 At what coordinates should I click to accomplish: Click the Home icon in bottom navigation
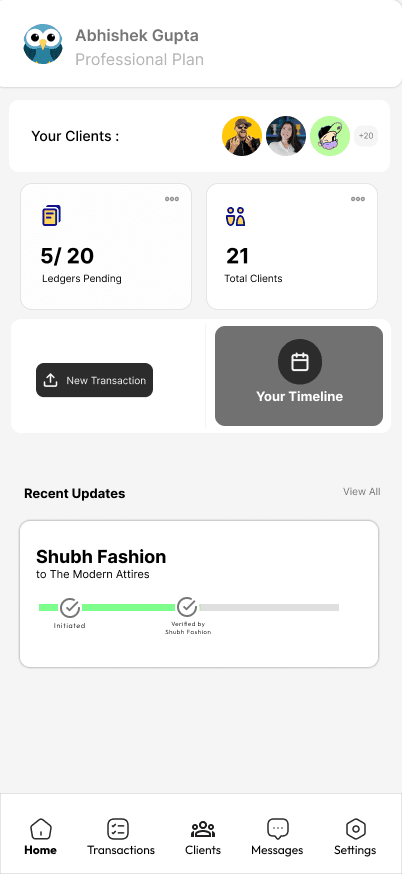40,829
